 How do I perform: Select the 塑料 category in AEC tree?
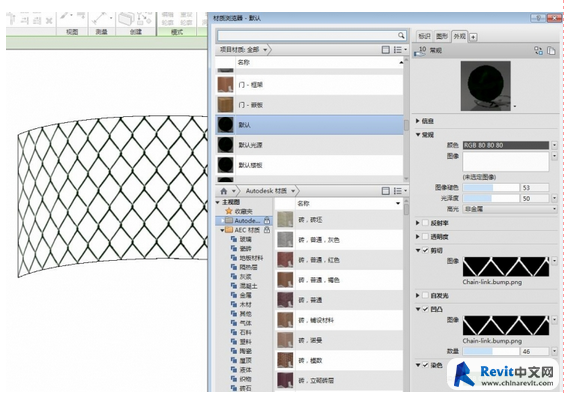pos(241,342)
